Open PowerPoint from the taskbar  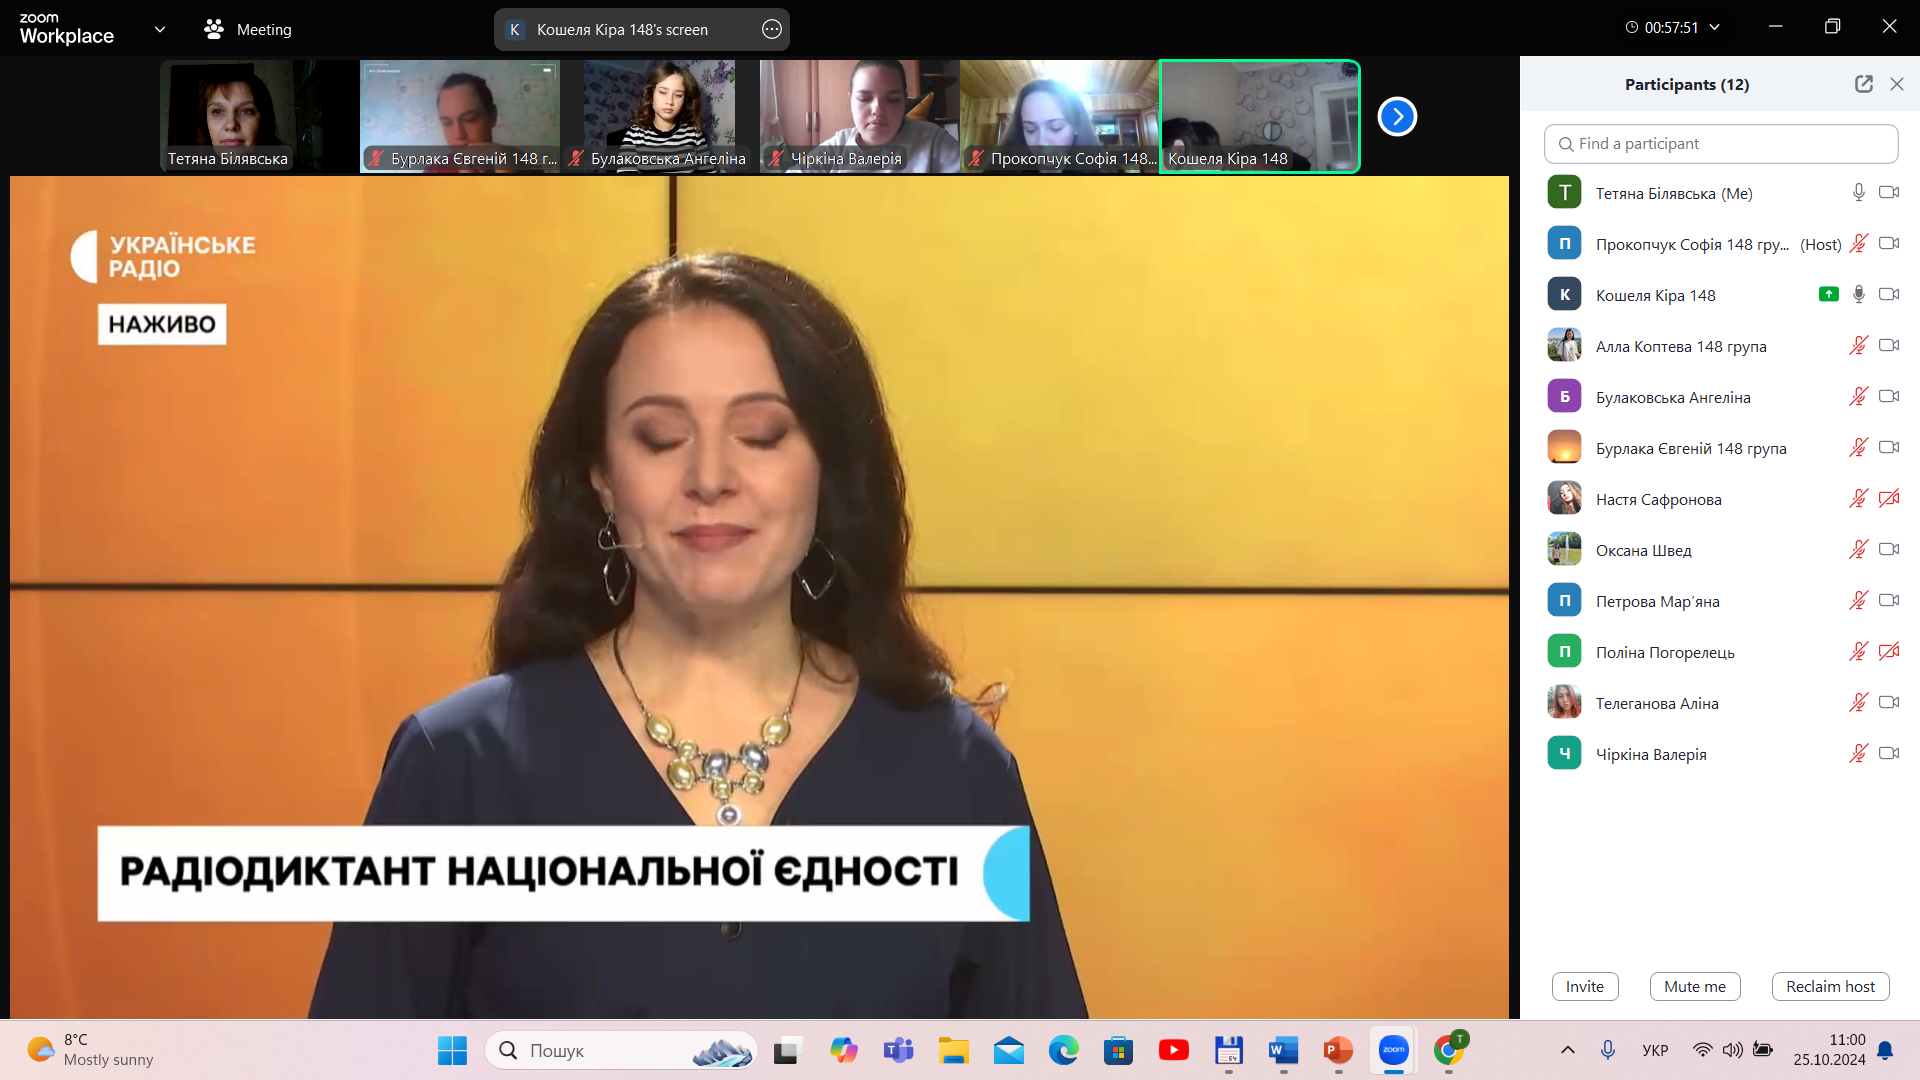click(1338, 1050)
